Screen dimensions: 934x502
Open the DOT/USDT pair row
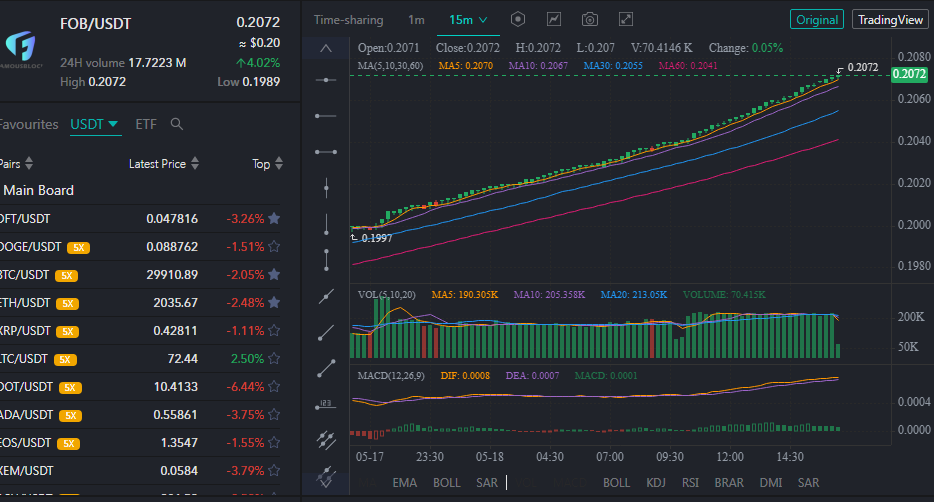(140, 386)
